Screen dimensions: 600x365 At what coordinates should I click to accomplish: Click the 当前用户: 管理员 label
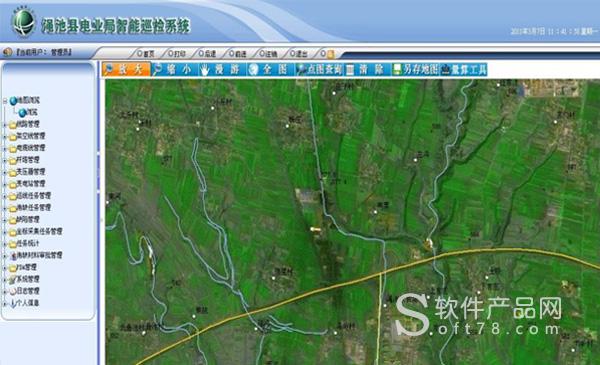(x=43, y=52)
